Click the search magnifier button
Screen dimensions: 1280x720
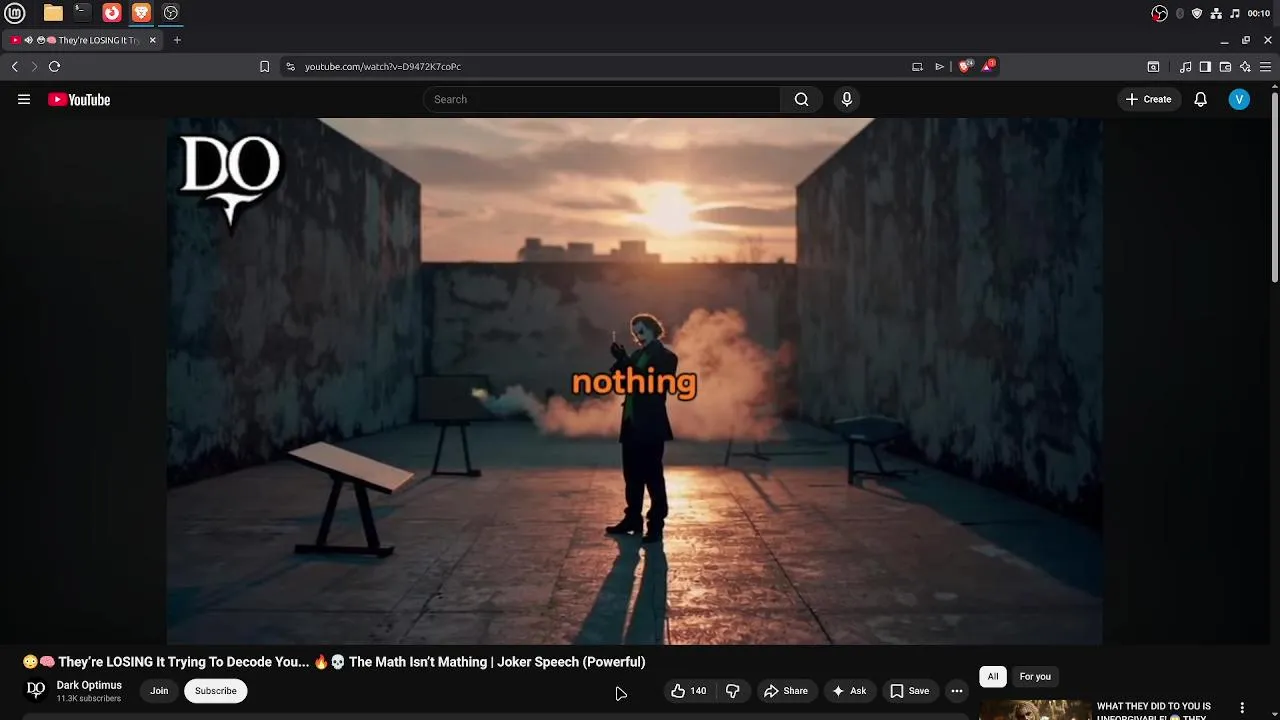point(801,99)
